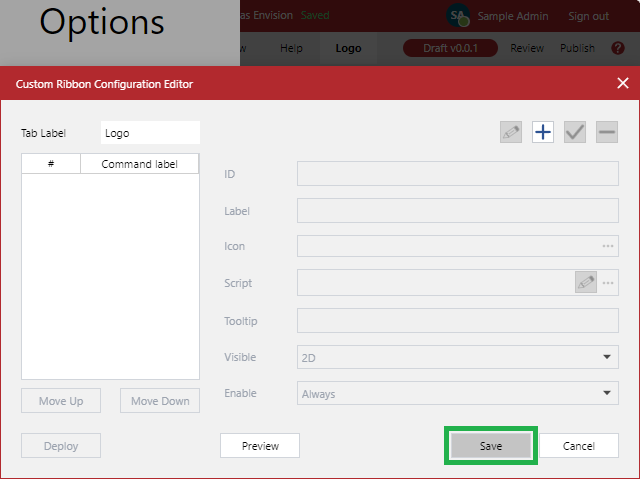Open the Icon field browse ellipsis
This screenshot has width=640, height=479.
click(x=607, y=246)
